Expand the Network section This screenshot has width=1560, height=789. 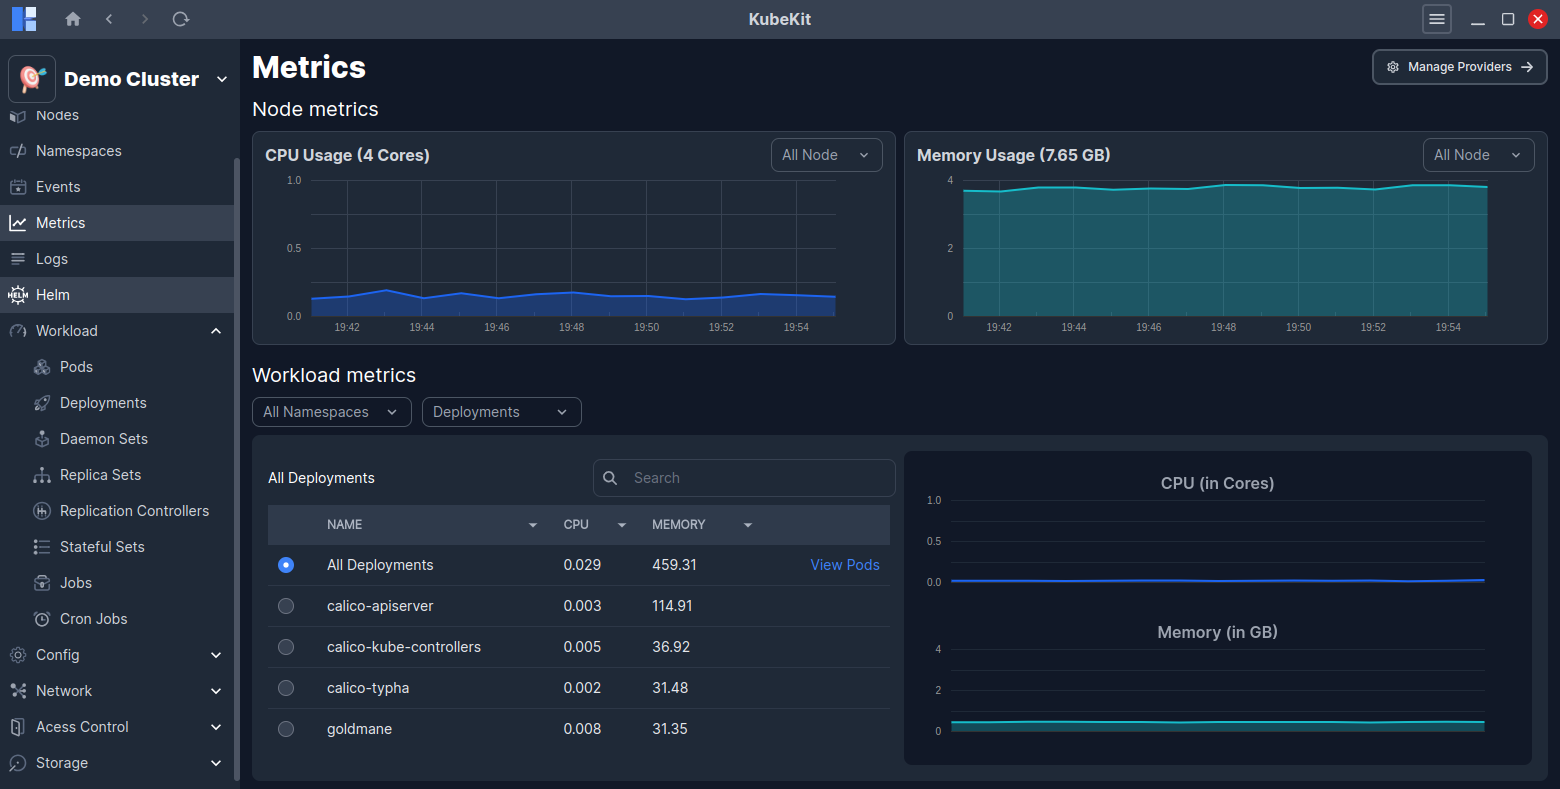216,690
